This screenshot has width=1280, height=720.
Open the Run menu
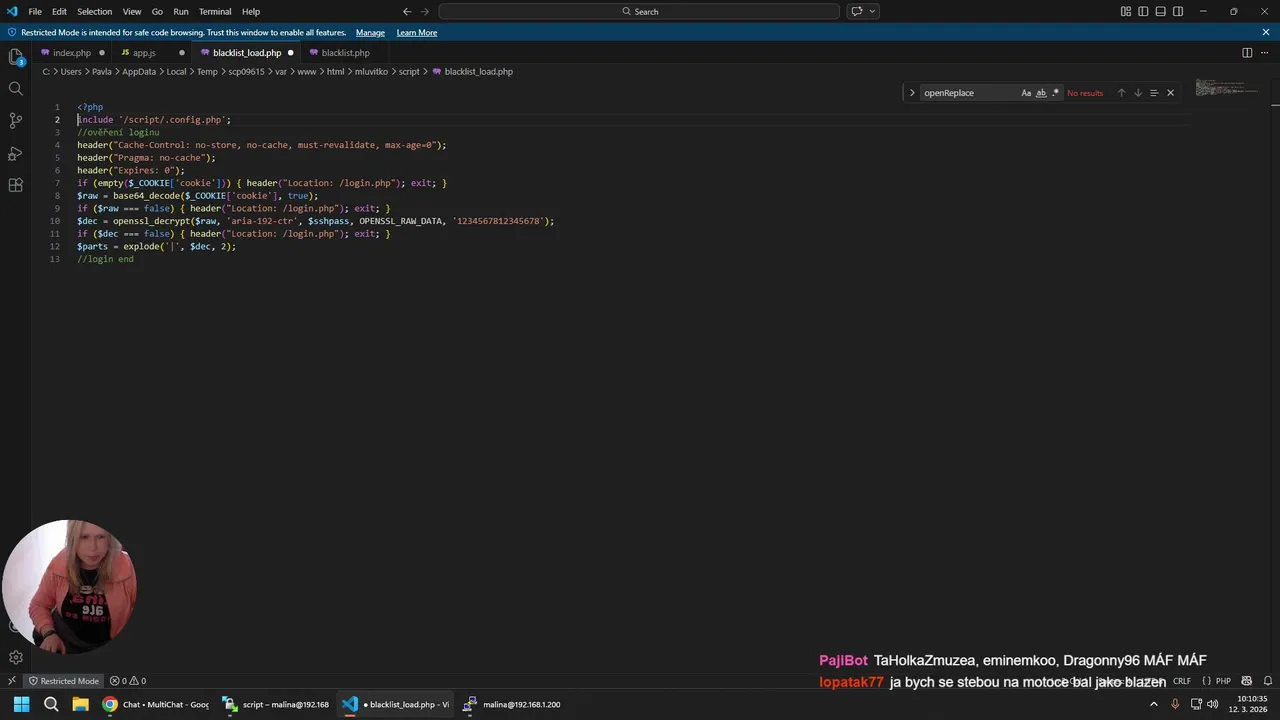point(181,11)
